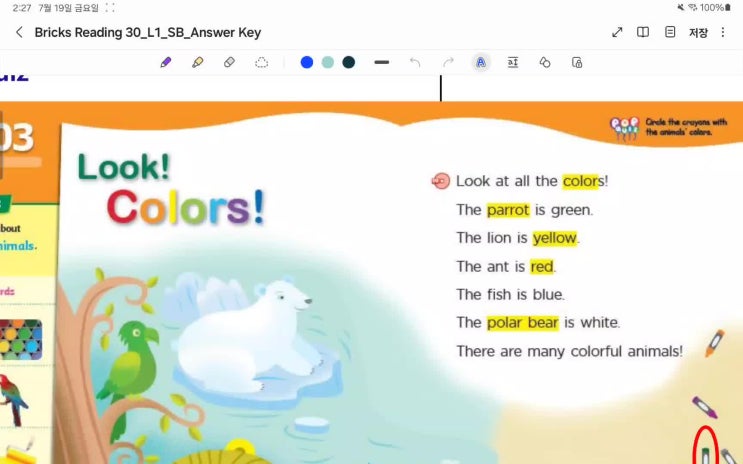Open the shapes tool

pos(545,62)
